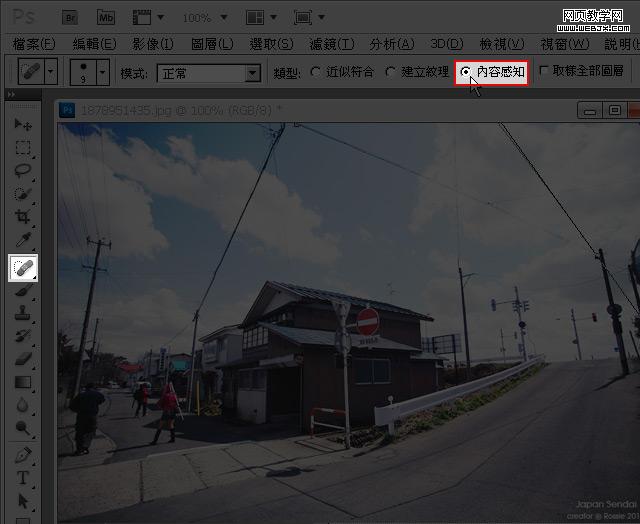
Task: Activate the Crop tool
Action: pos(23,217)
